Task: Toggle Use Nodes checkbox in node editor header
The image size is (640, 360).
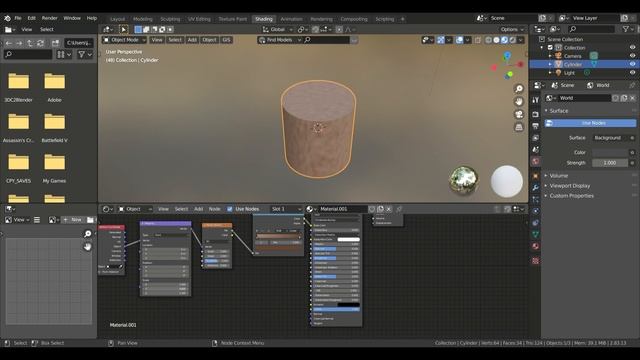Action: click(230, 209)
